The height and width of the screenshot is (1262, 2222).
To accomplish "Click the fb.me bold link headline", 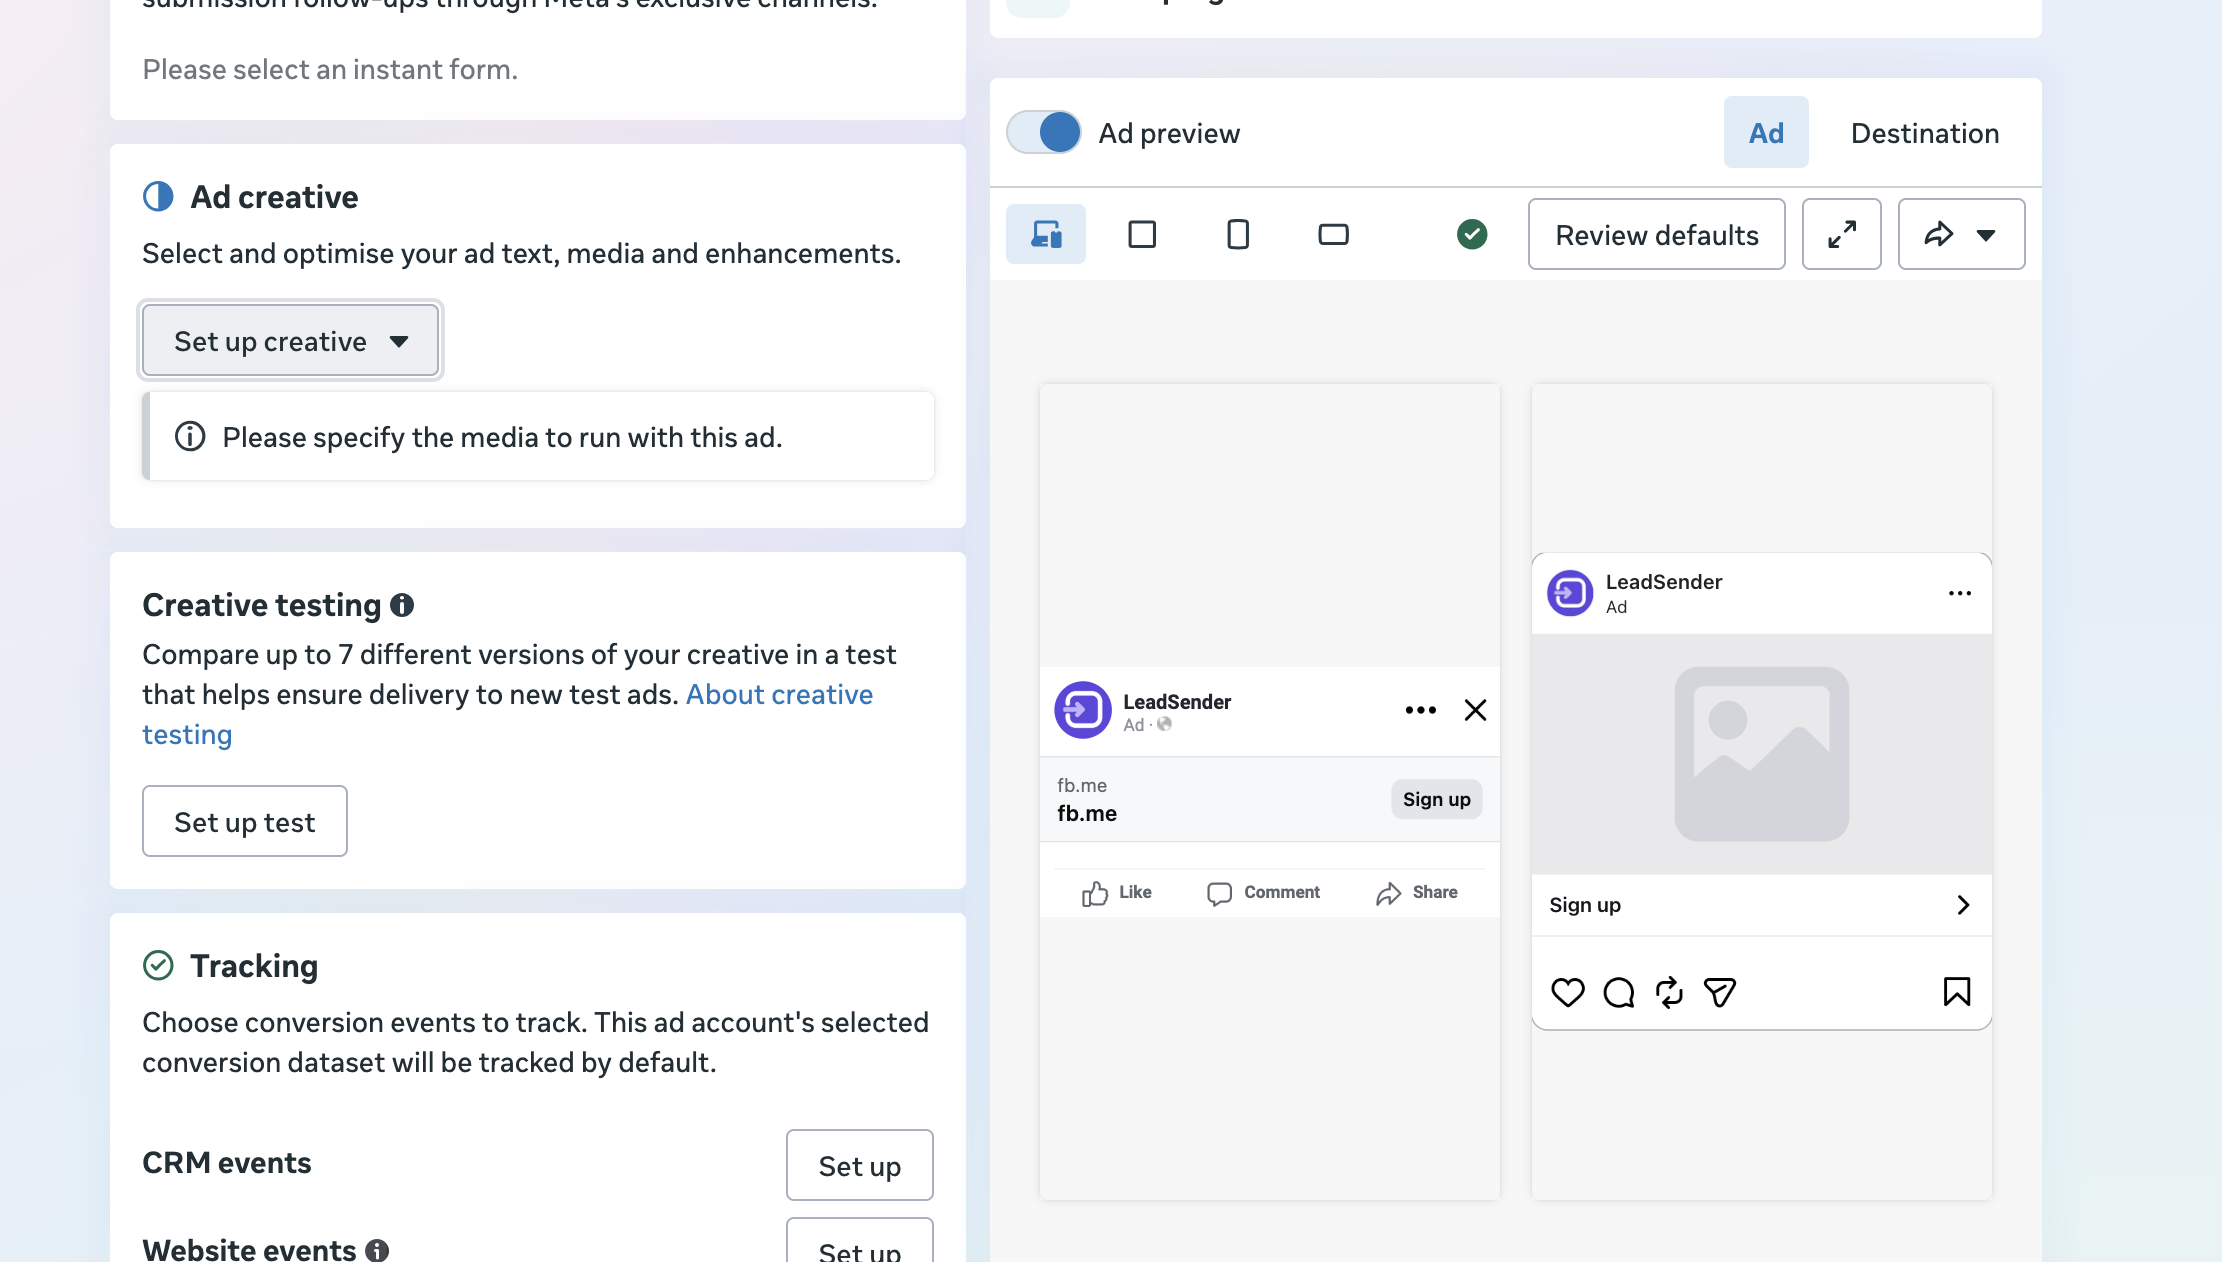I will (x=1087, y=813).
